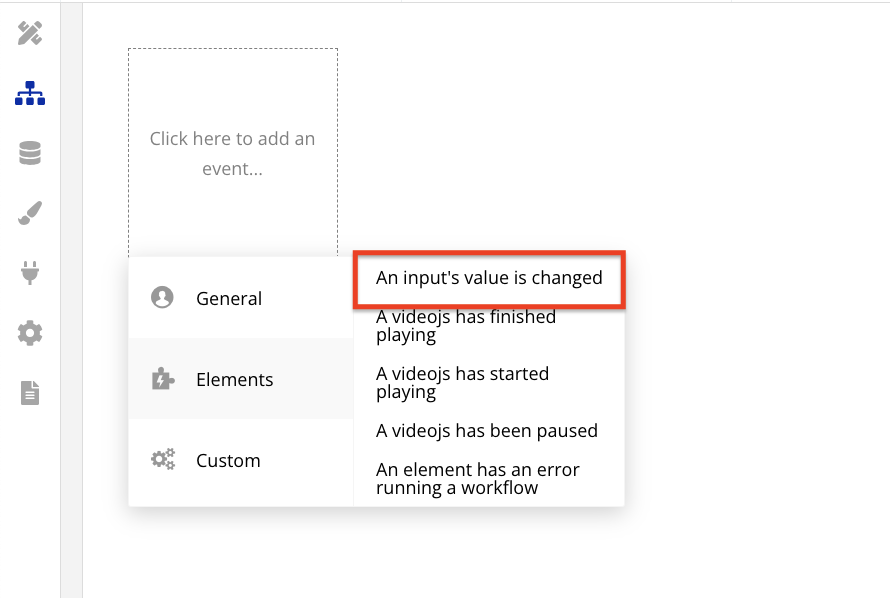Open the Logs document icon
Viewport: 890px width, 598px height.
[30, 393]
